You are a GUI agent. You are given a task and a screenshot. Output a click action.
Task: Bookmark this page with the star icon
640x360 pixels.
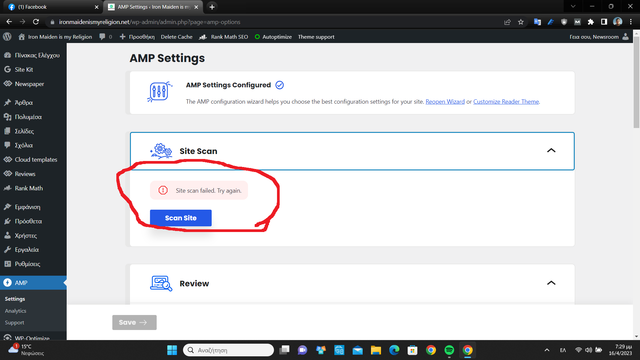521,22
